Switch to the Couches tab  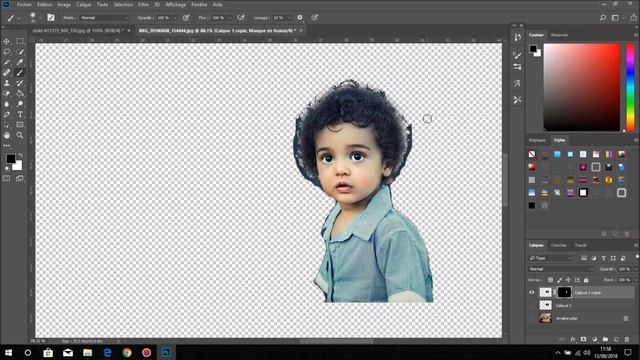pos(558,245)
